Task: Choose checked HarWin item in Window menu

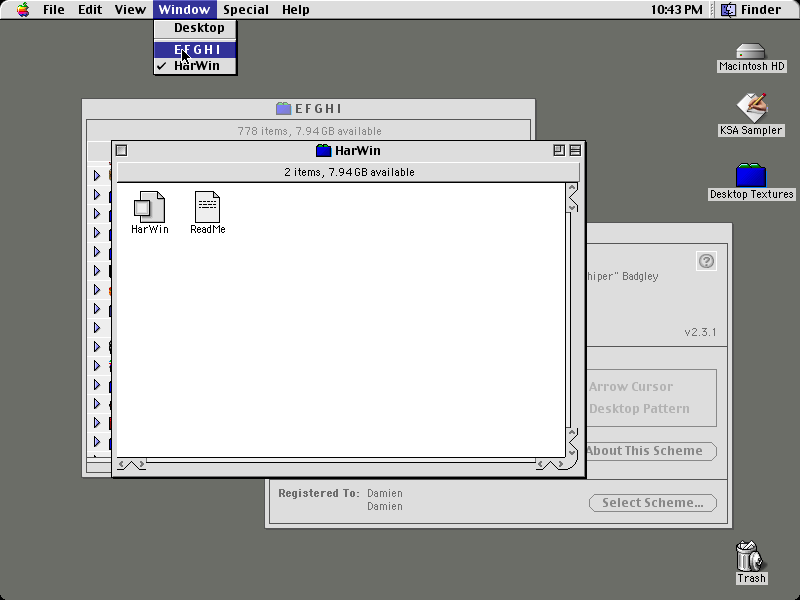Action: pyautogui.click(x=195, y=66)
